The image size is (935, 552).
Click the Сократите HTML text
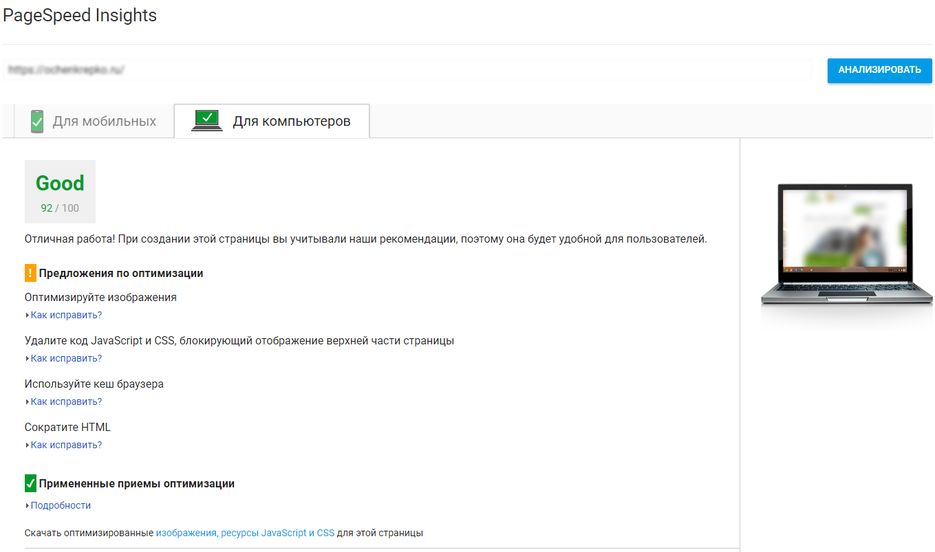point(67,427)
